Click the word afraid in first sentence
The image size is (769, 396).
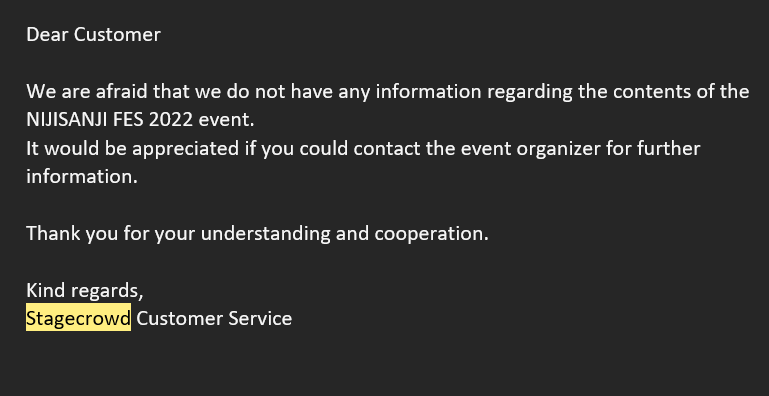(122, 91)
